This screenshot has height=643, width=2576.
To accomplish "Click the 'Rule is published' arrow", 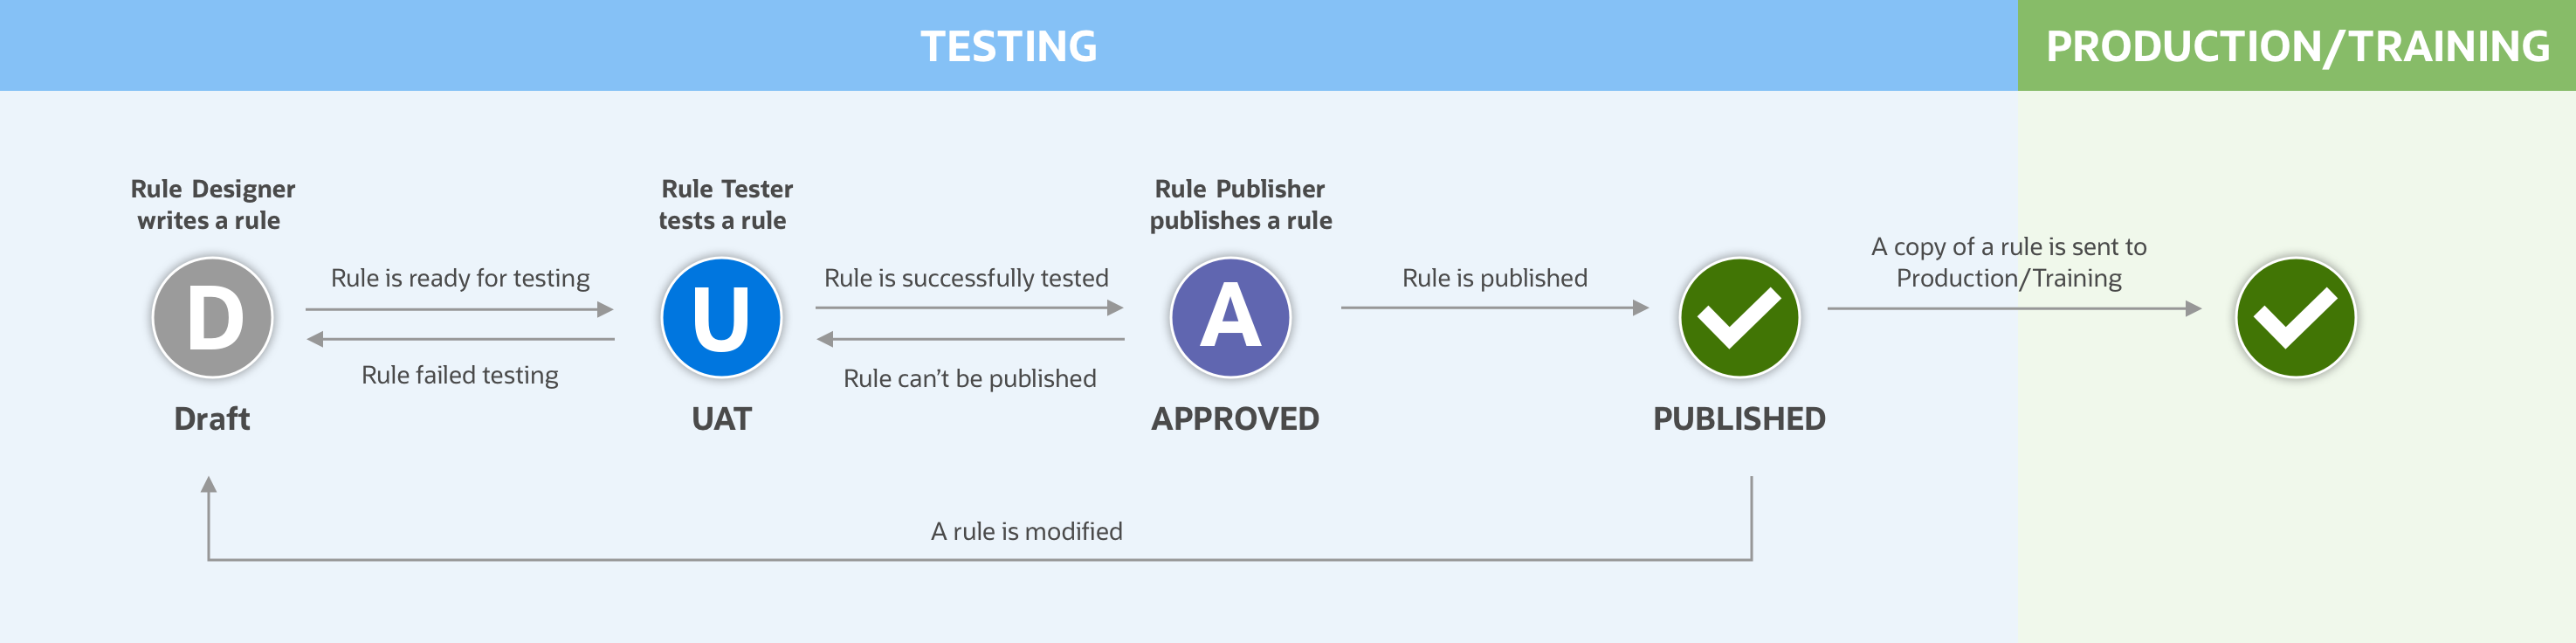I will (x=1495, y=308).
